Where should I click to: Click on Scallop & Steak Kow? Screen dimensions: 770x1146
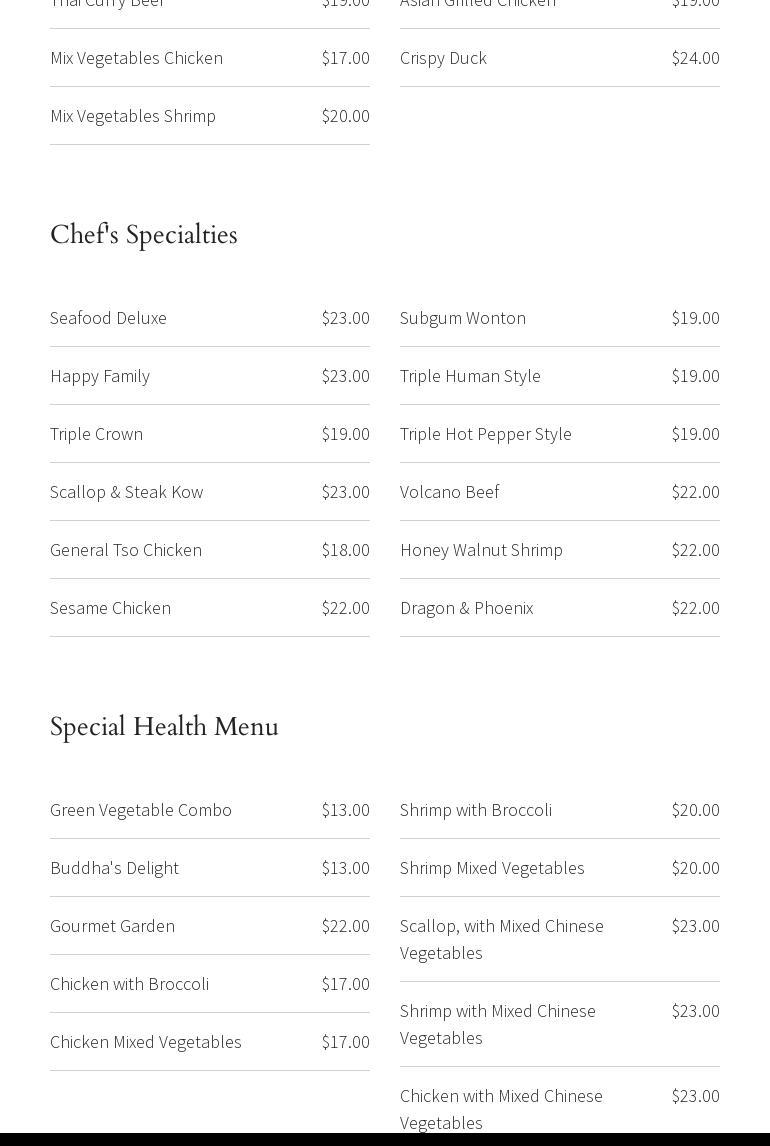tap(126, 492)
